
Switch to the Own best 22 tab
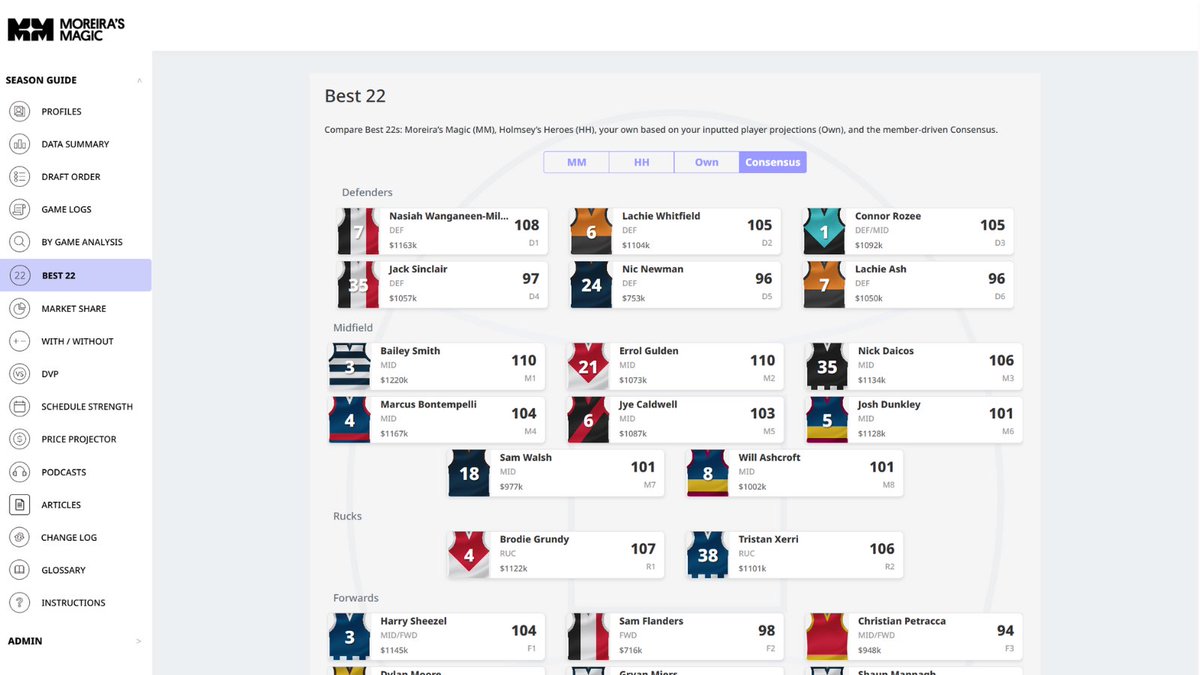(x=707, y=162)
